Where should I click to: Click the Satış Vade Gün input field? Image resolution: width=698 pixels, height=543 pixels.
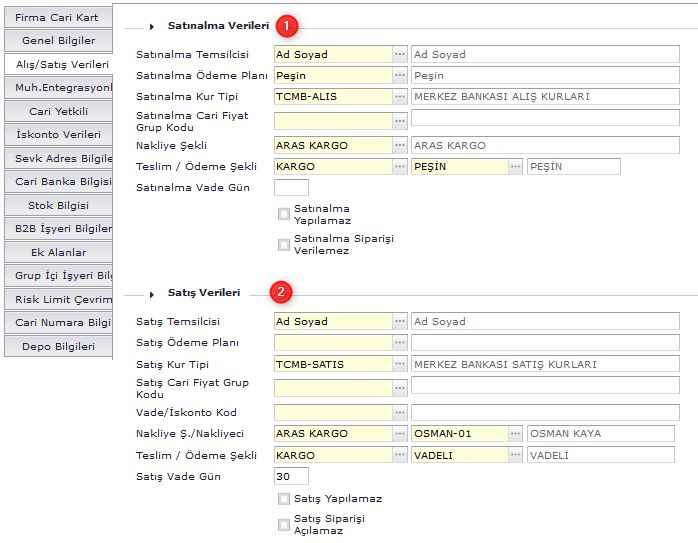point(291,476)
